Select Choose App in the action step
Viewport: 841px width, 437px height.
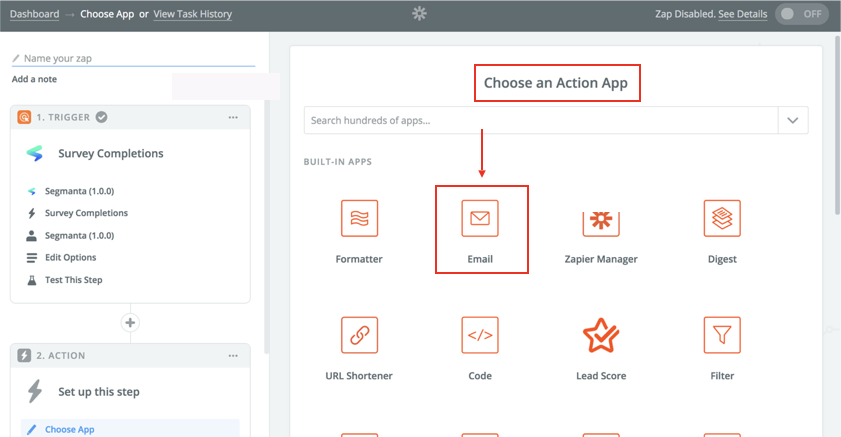click(x=130, y=429)
